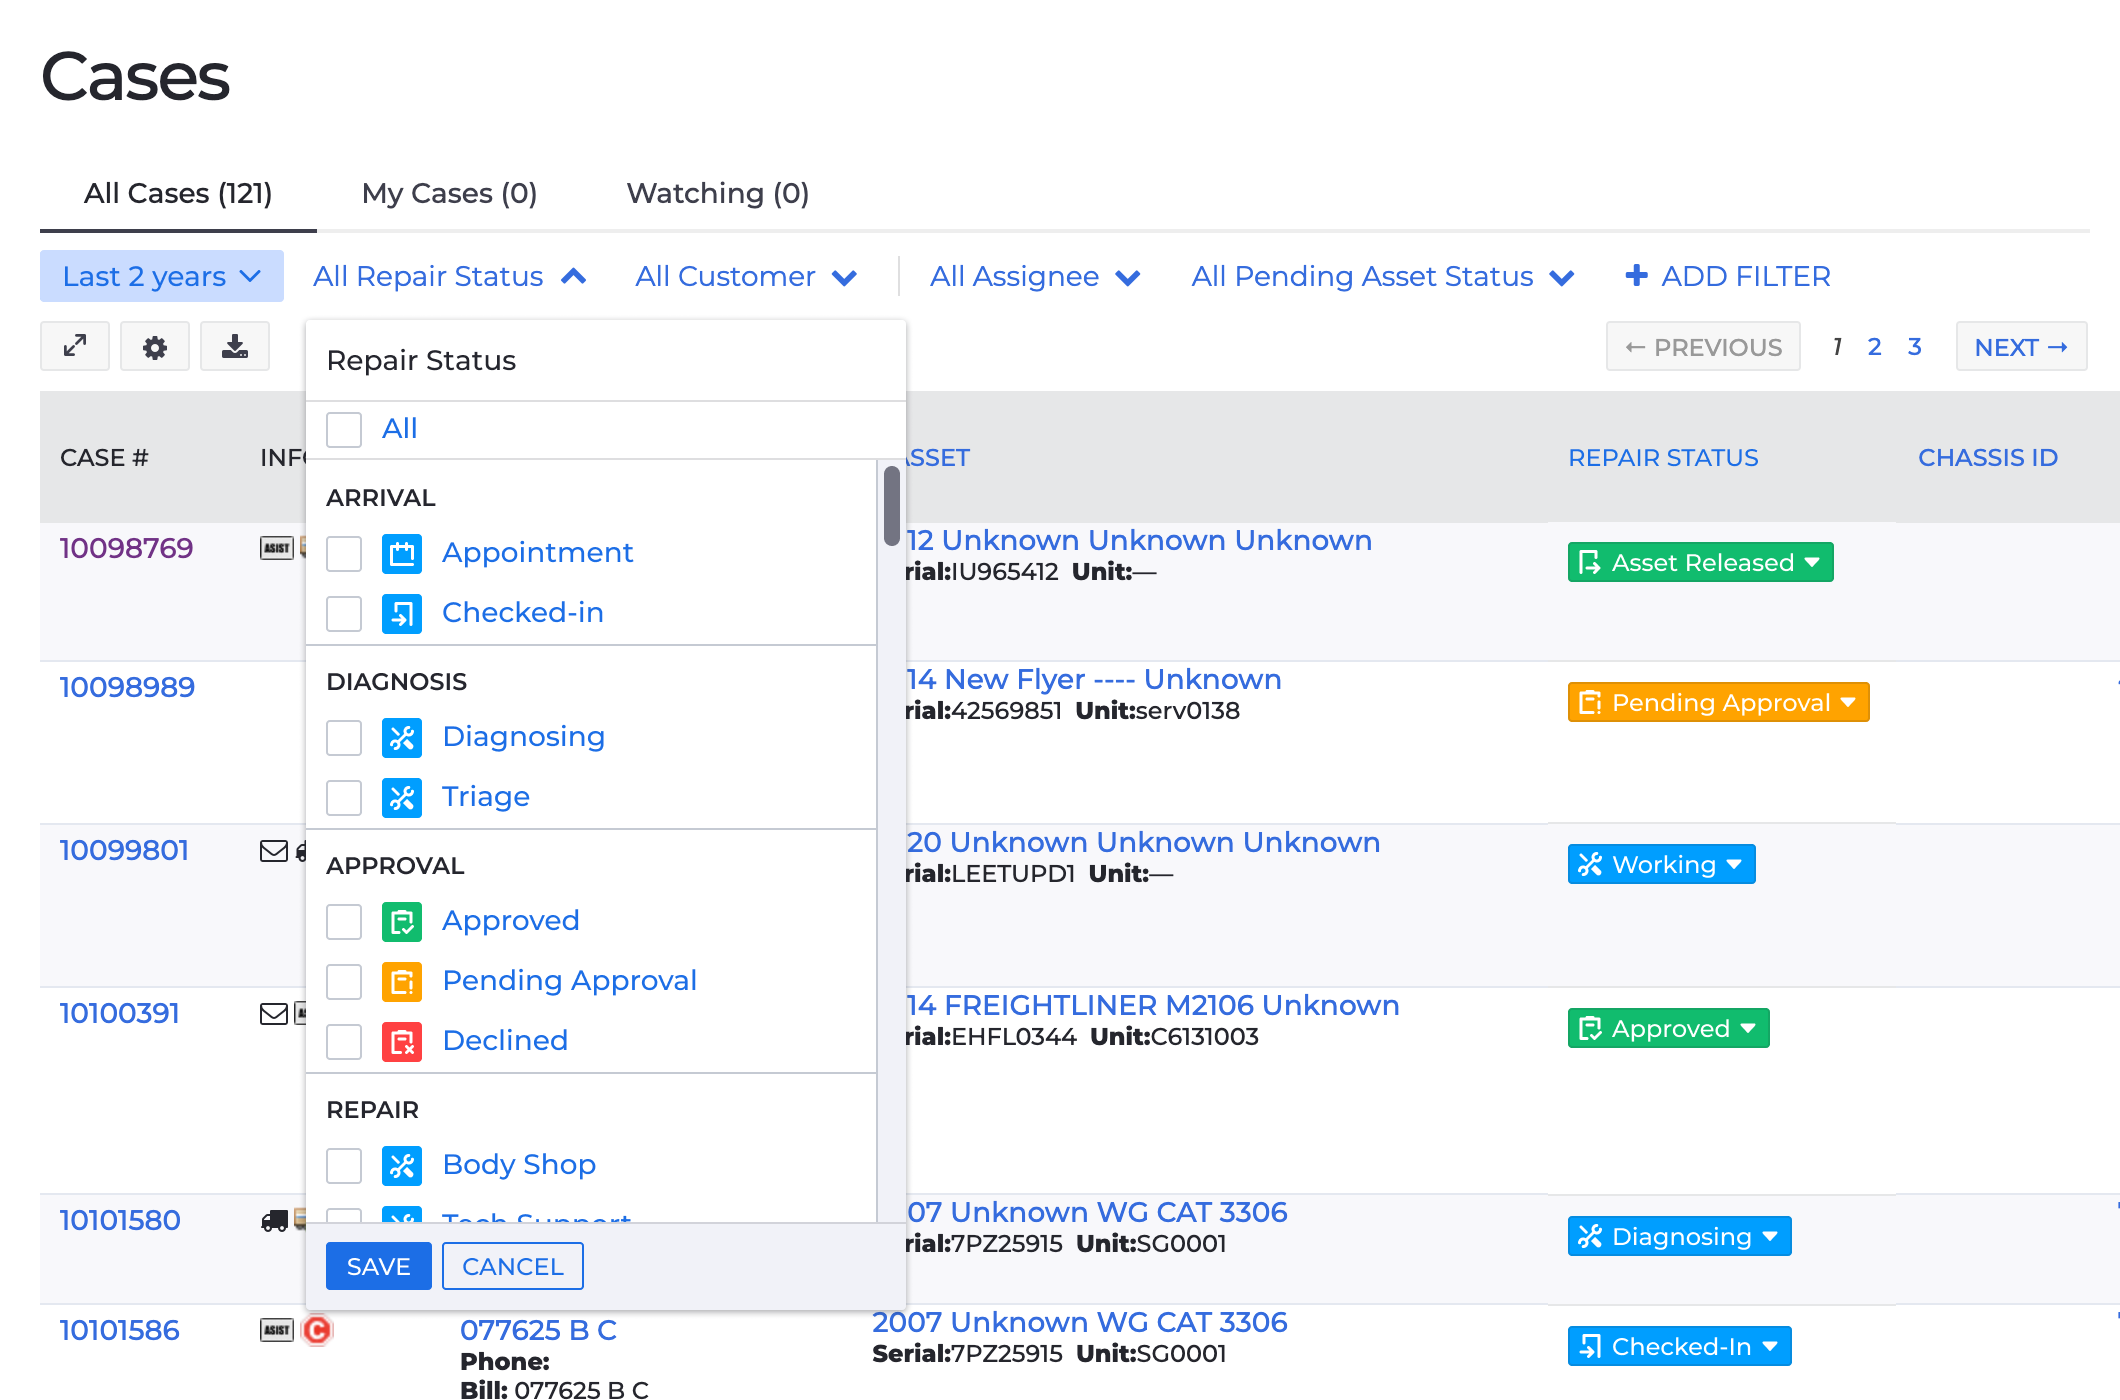Open customer 077625 B C link
2120x1400 pixels.
coord(538,1330)
